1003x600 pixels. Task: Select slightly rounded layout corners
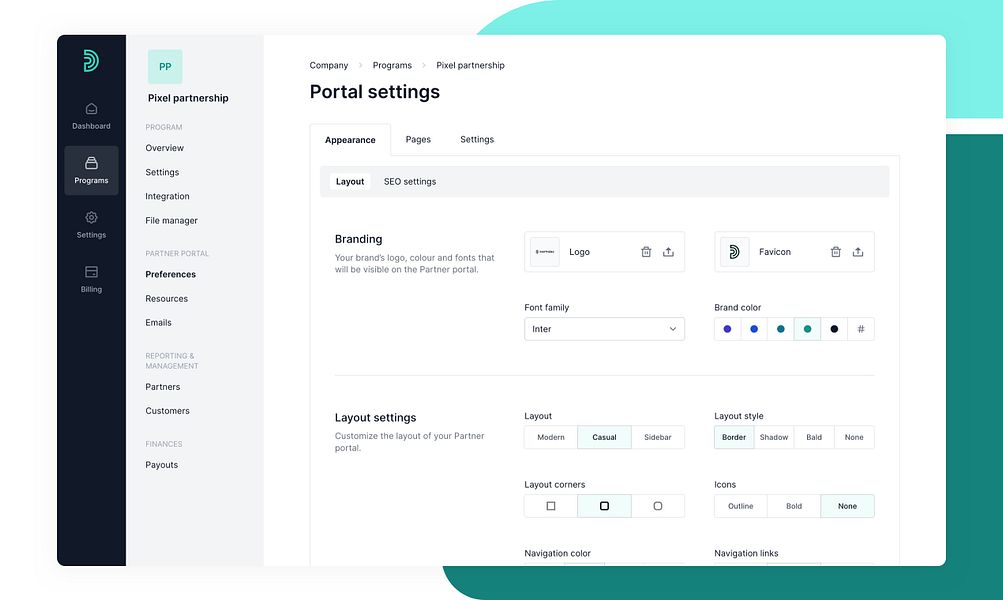604,506
